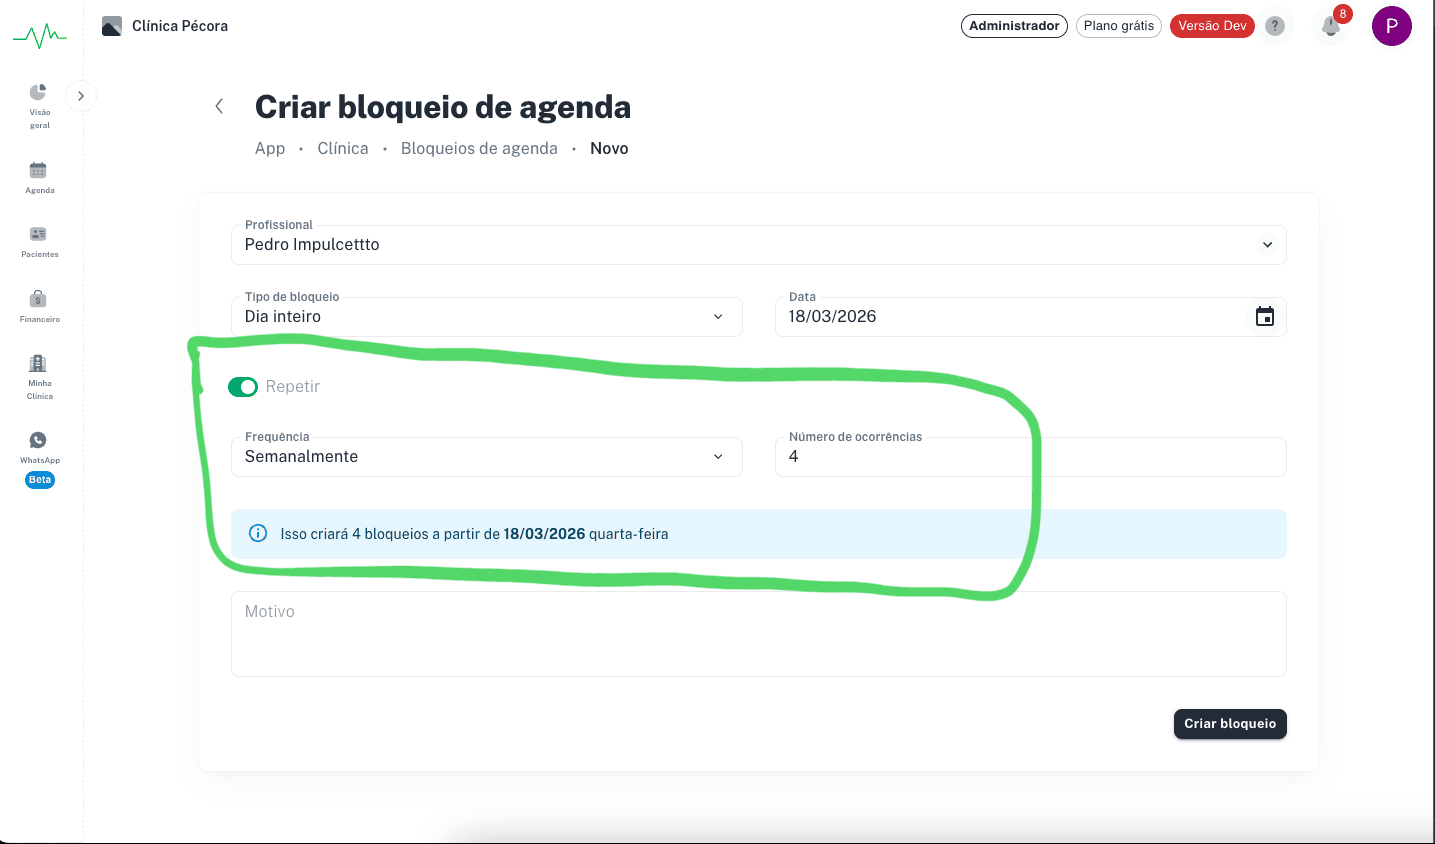Image resolution: width=1435 pixels, height=844 pixels.
Task: Click the Administrador badge
Action: [x=1014, y=26]
